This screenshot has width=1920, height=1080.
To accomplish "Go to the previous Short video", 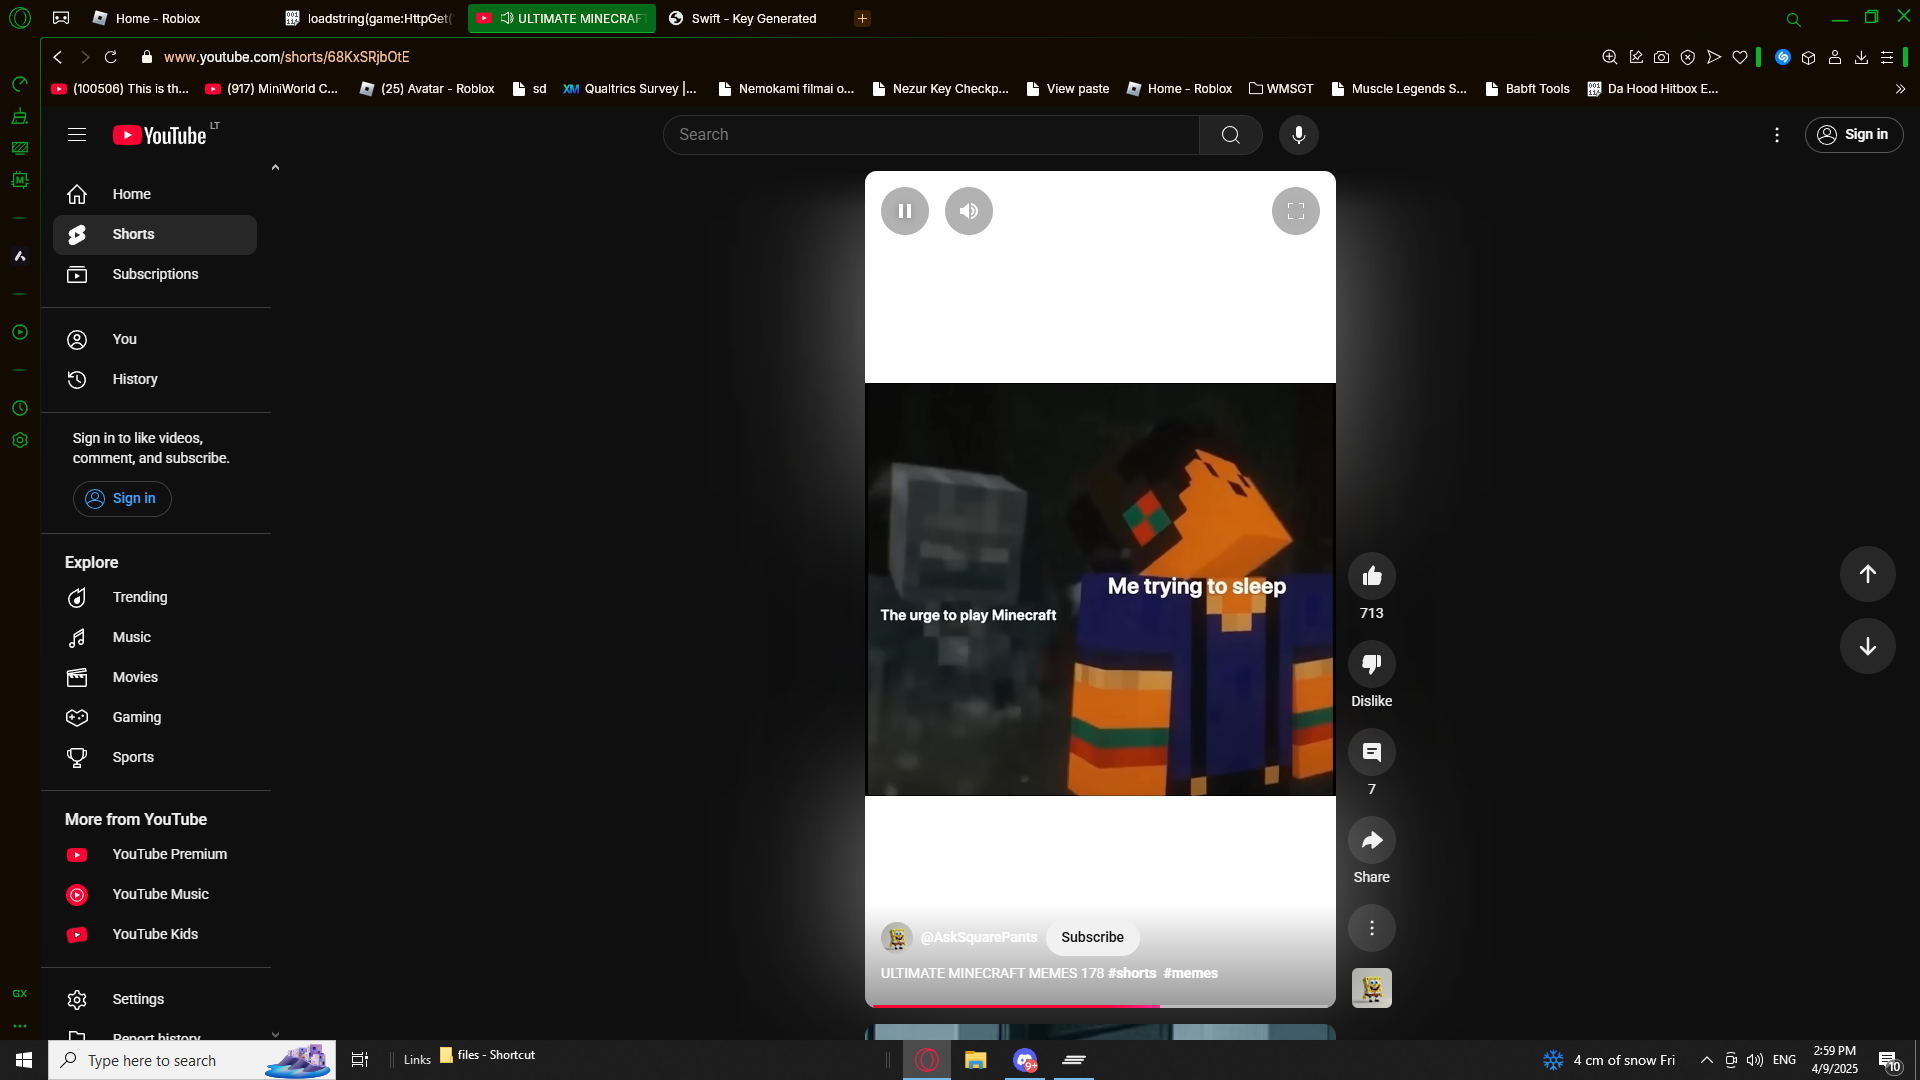I will 1867,574.
